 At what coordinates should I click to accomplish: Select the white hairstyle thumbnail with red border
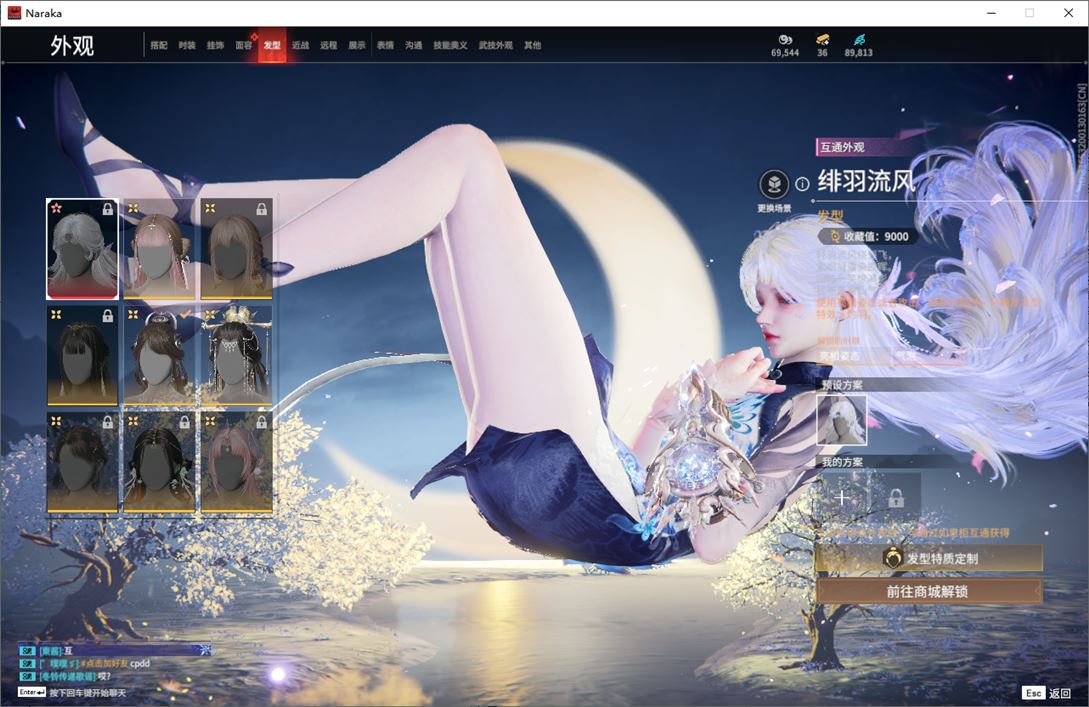[x=83, y=249]
